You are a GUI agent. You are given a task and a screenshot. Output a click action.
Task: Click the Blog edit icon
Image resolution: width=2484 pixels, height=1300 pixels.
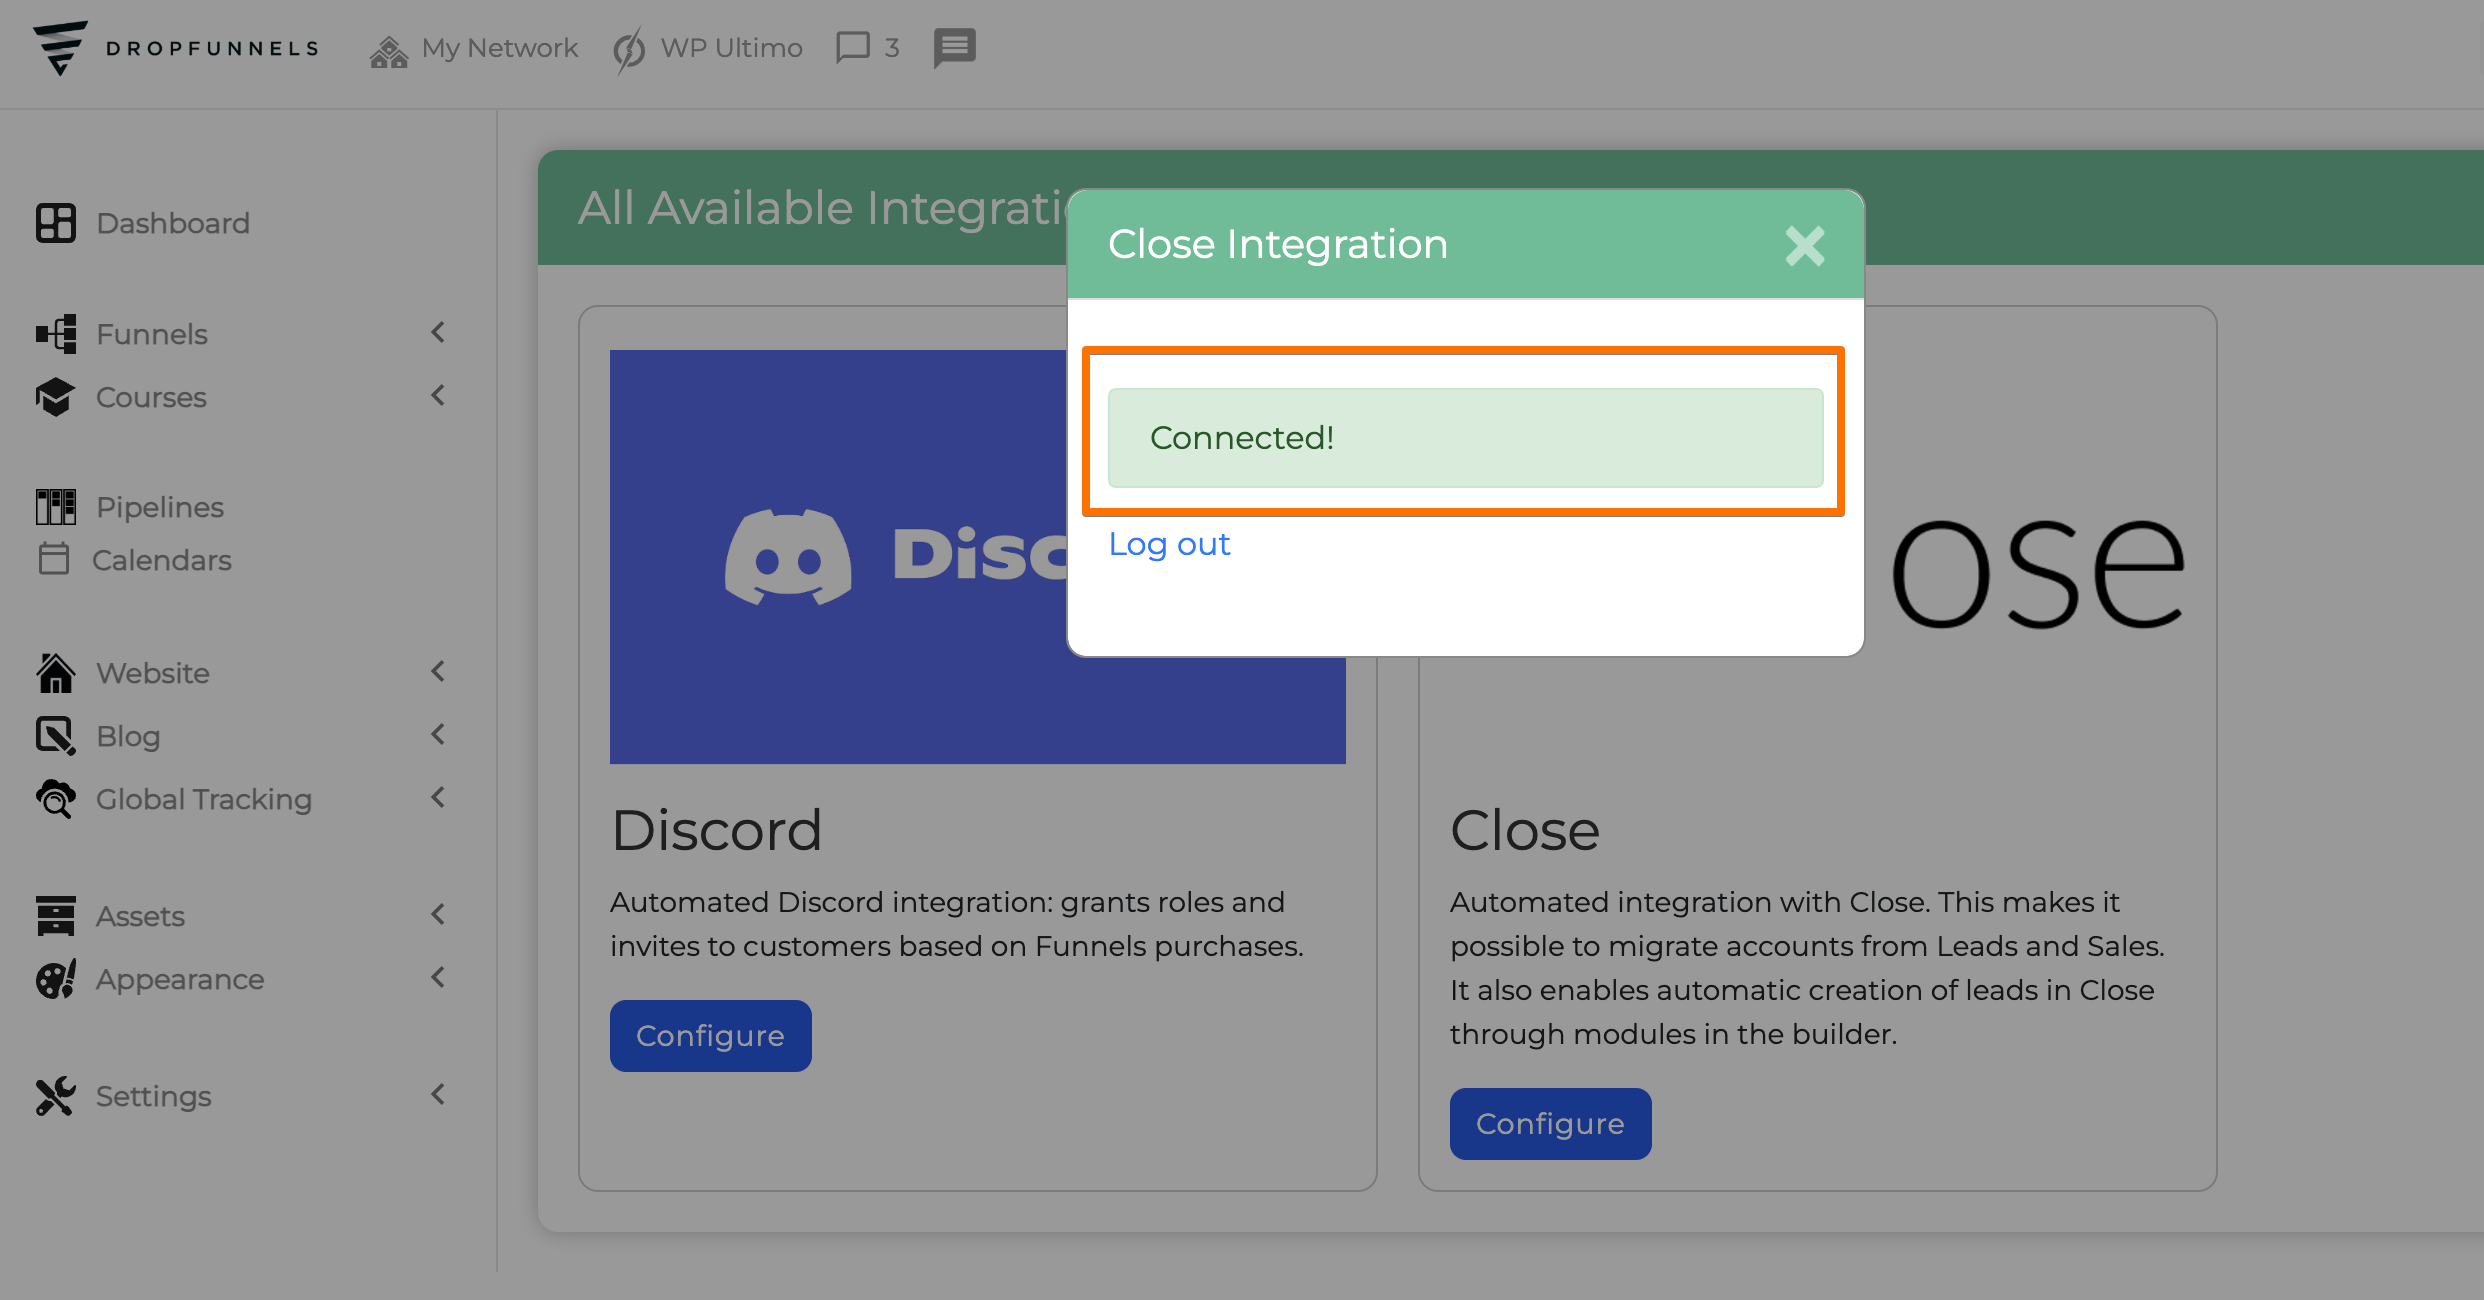56,736
